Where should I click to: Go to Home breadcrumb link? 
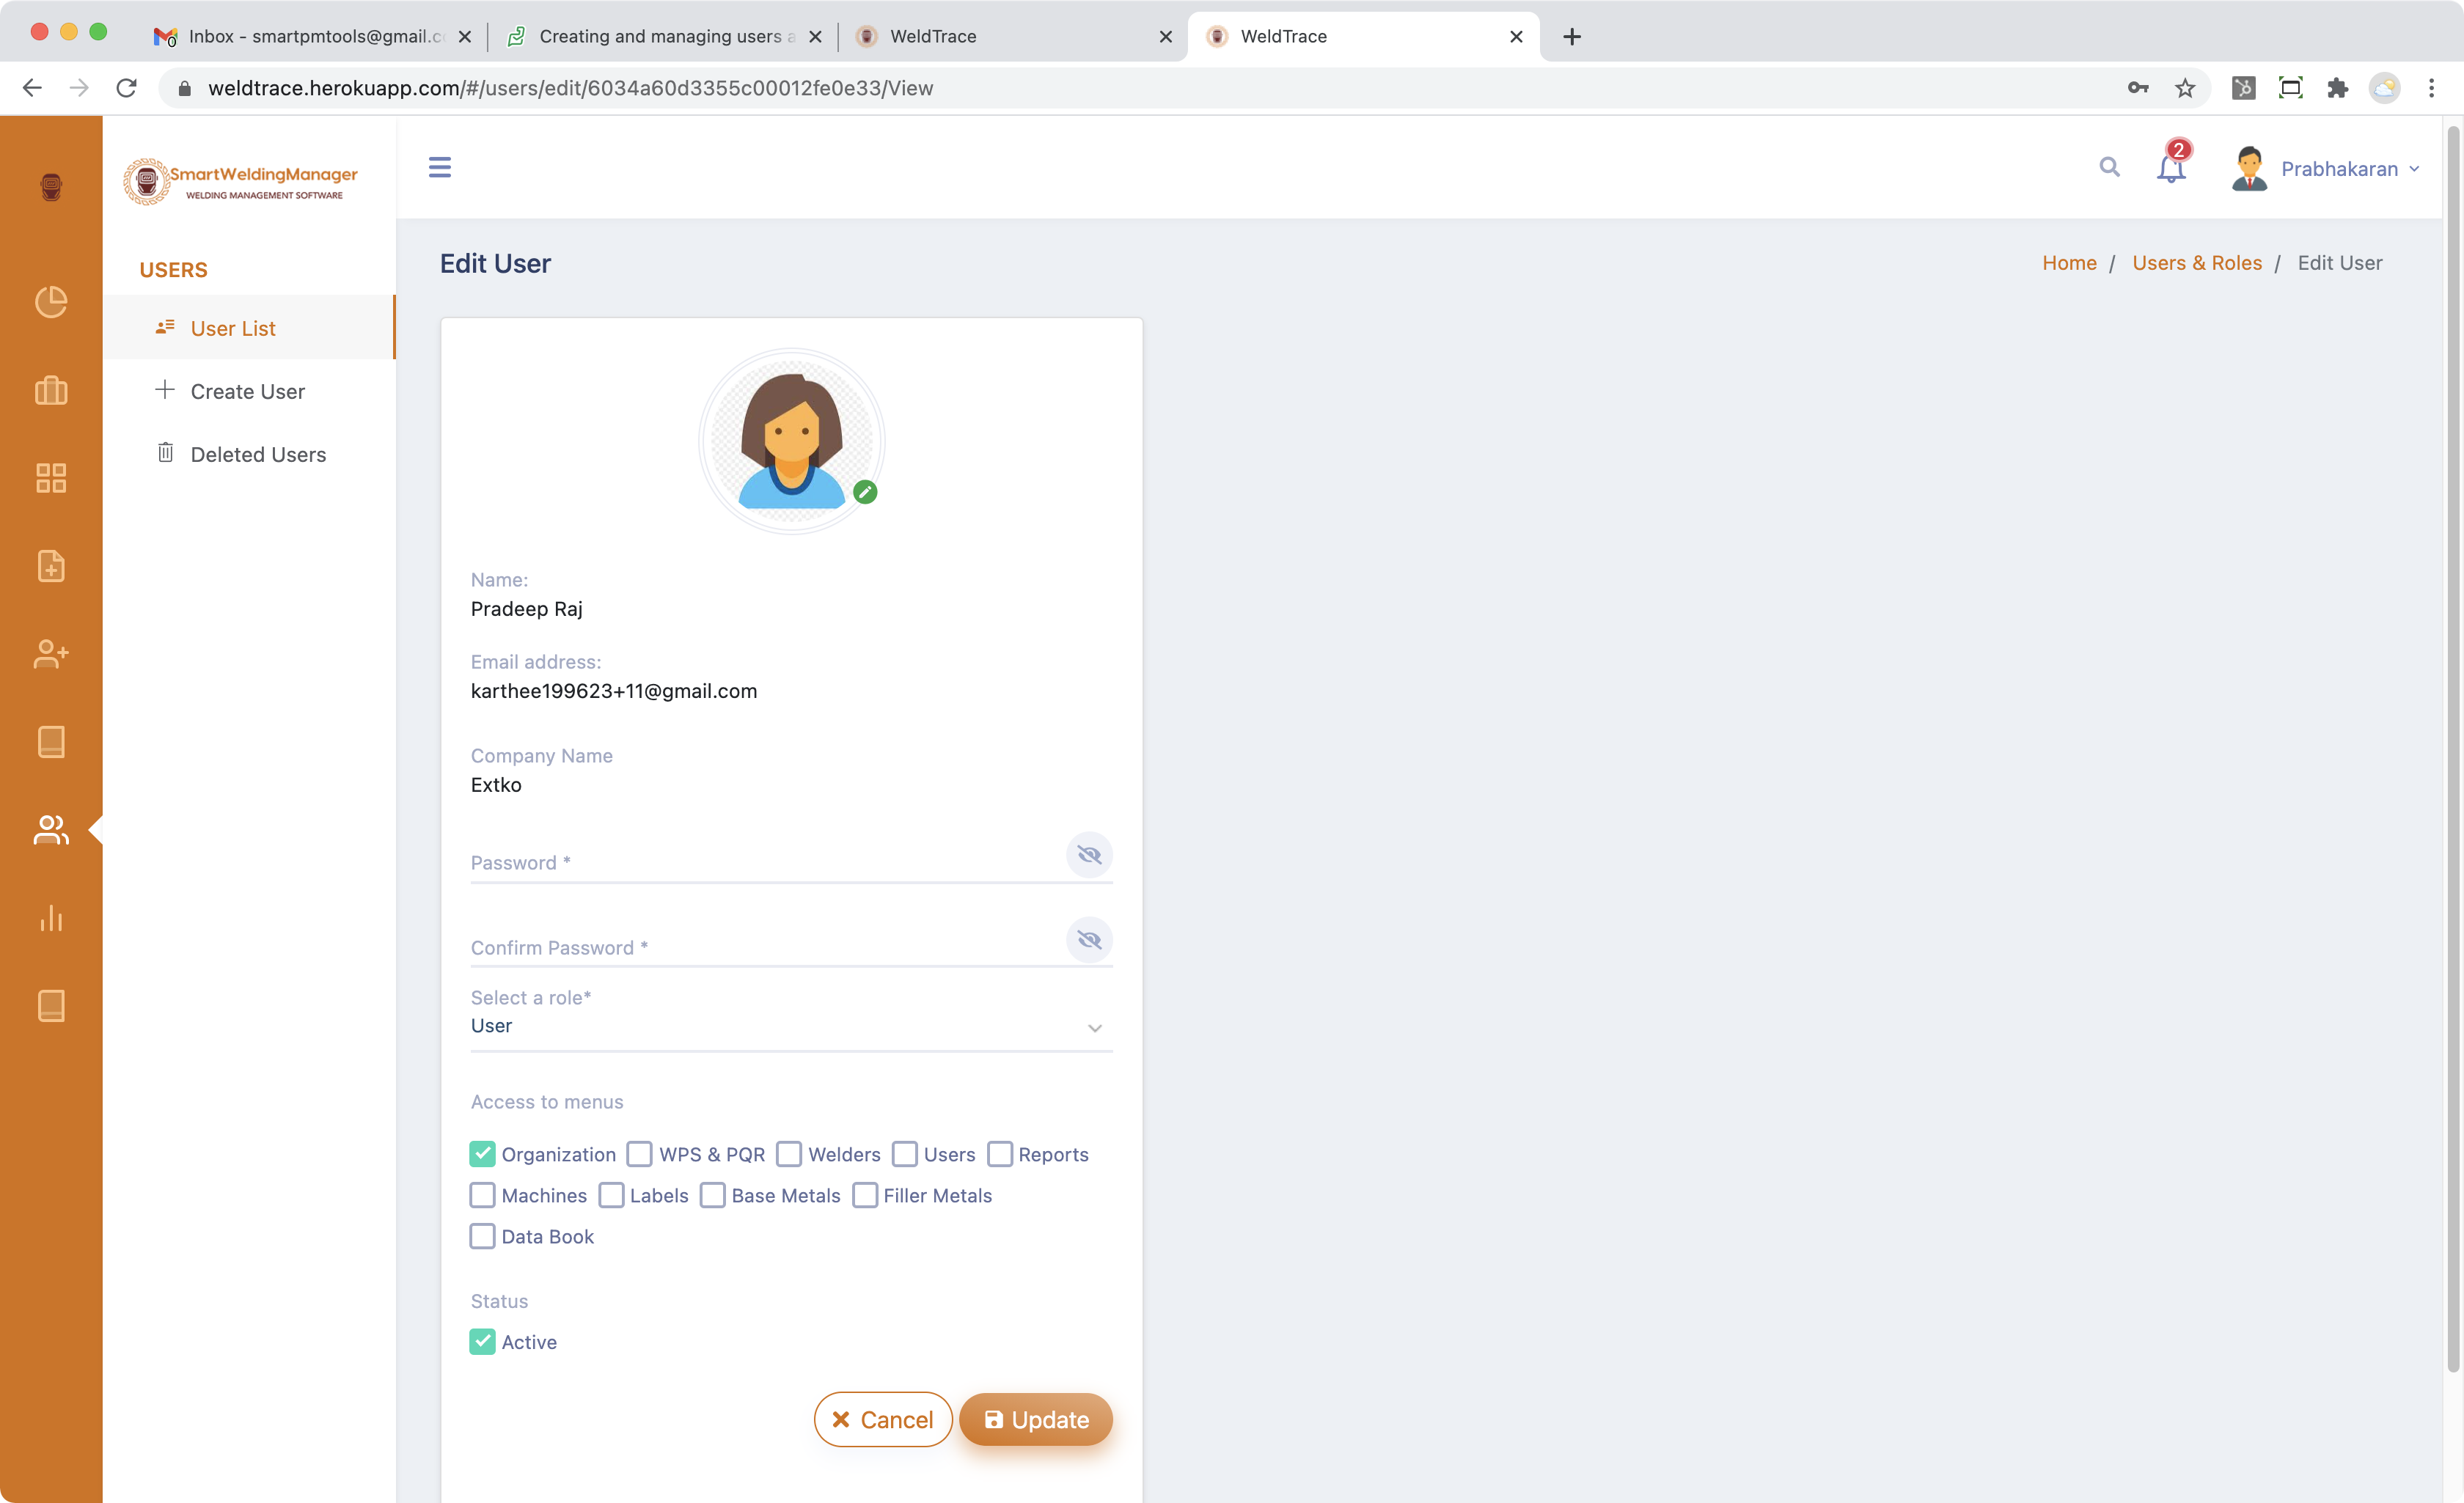tap(2069, 262)
